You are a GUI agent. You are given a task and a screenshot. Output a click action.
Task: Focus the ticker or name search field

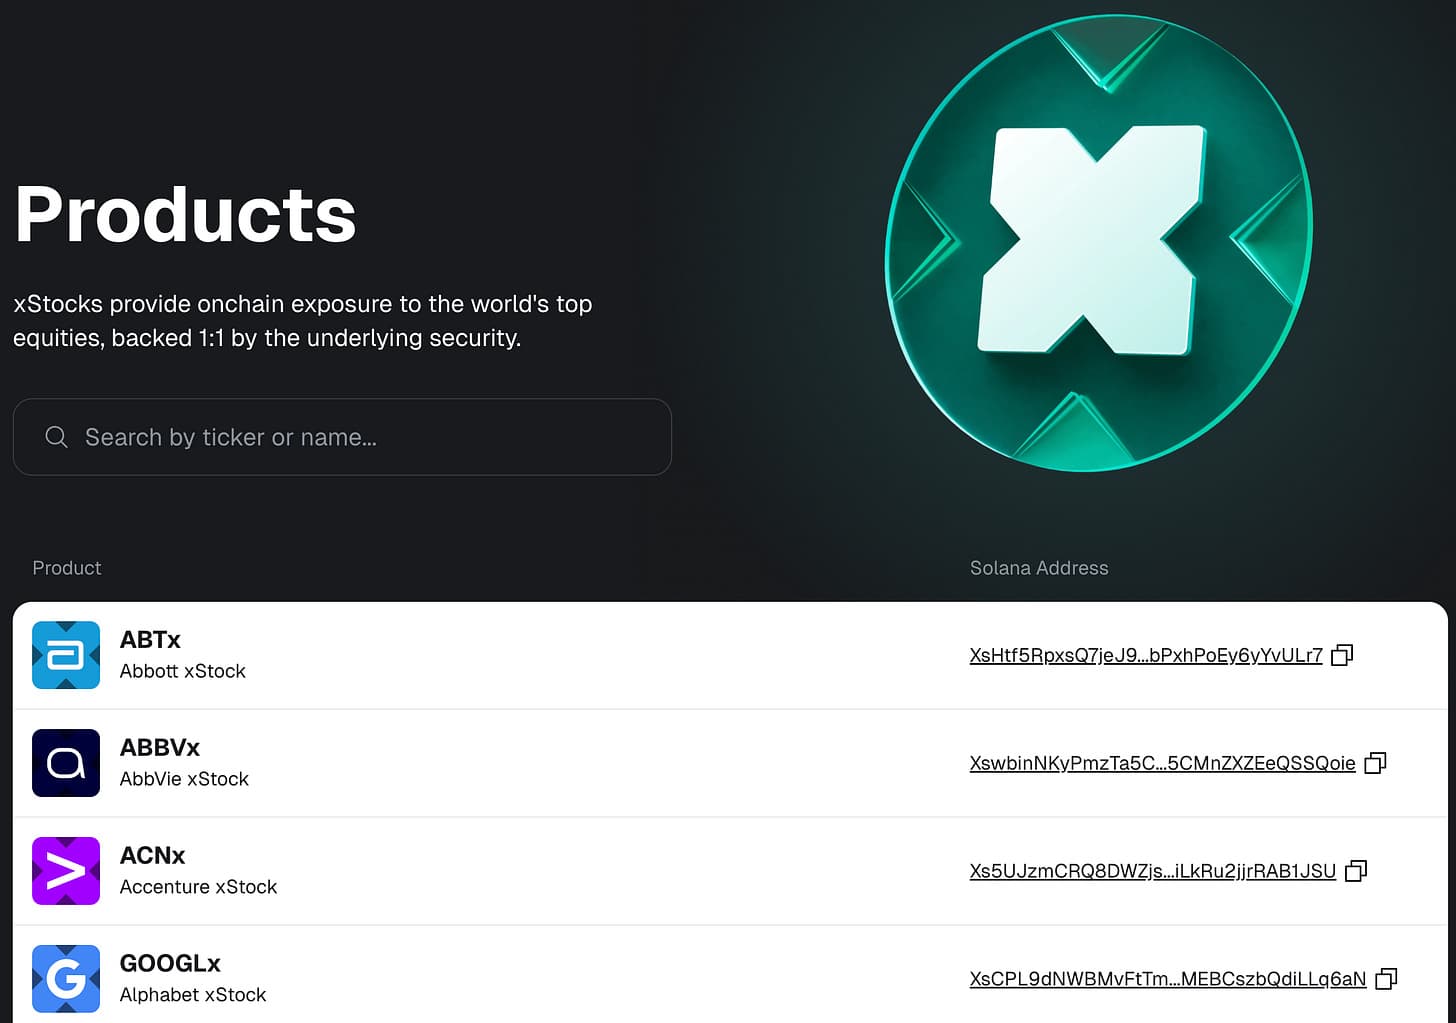coord(342,437)
